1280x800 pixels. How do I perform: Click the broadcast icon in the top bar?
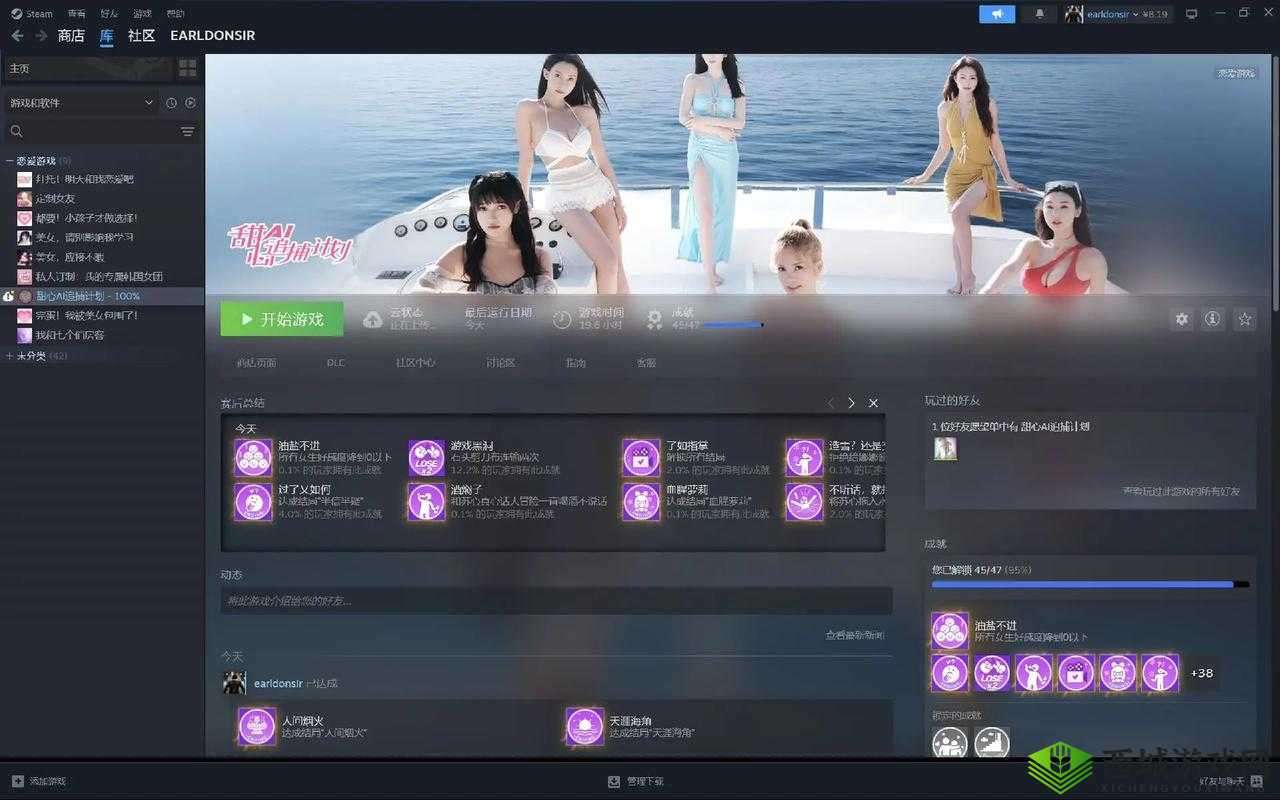pyautogui.click(x=995, y=13)
